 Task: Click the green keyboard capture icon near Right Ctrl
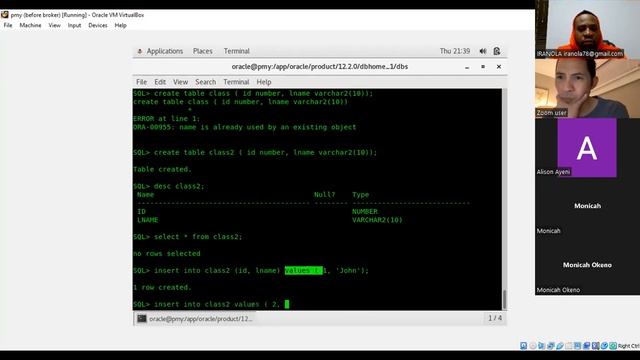613,346
